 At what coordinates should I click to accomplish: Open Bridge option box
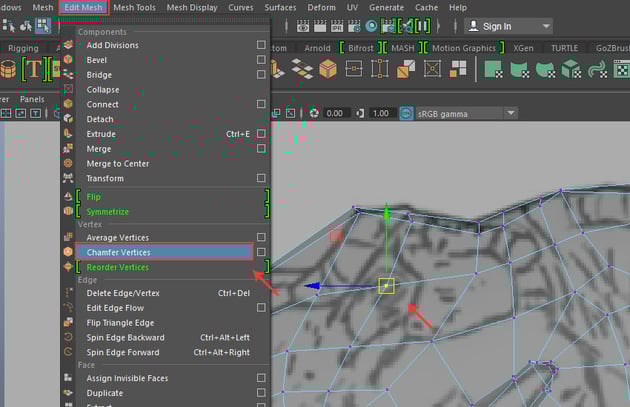[x=261, y=74]
